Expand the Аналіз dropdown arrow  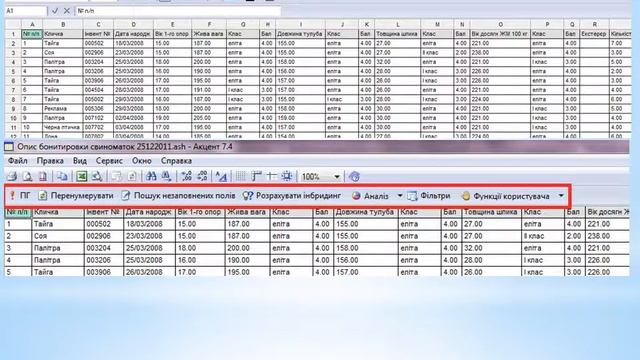[x=400, y=196]
